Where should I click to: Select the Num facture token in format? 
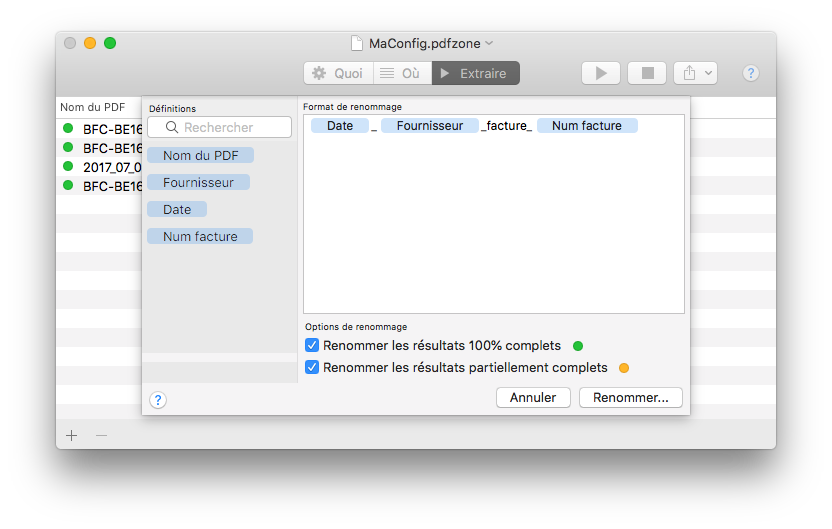pyautogui.click(x=587, y=126)
